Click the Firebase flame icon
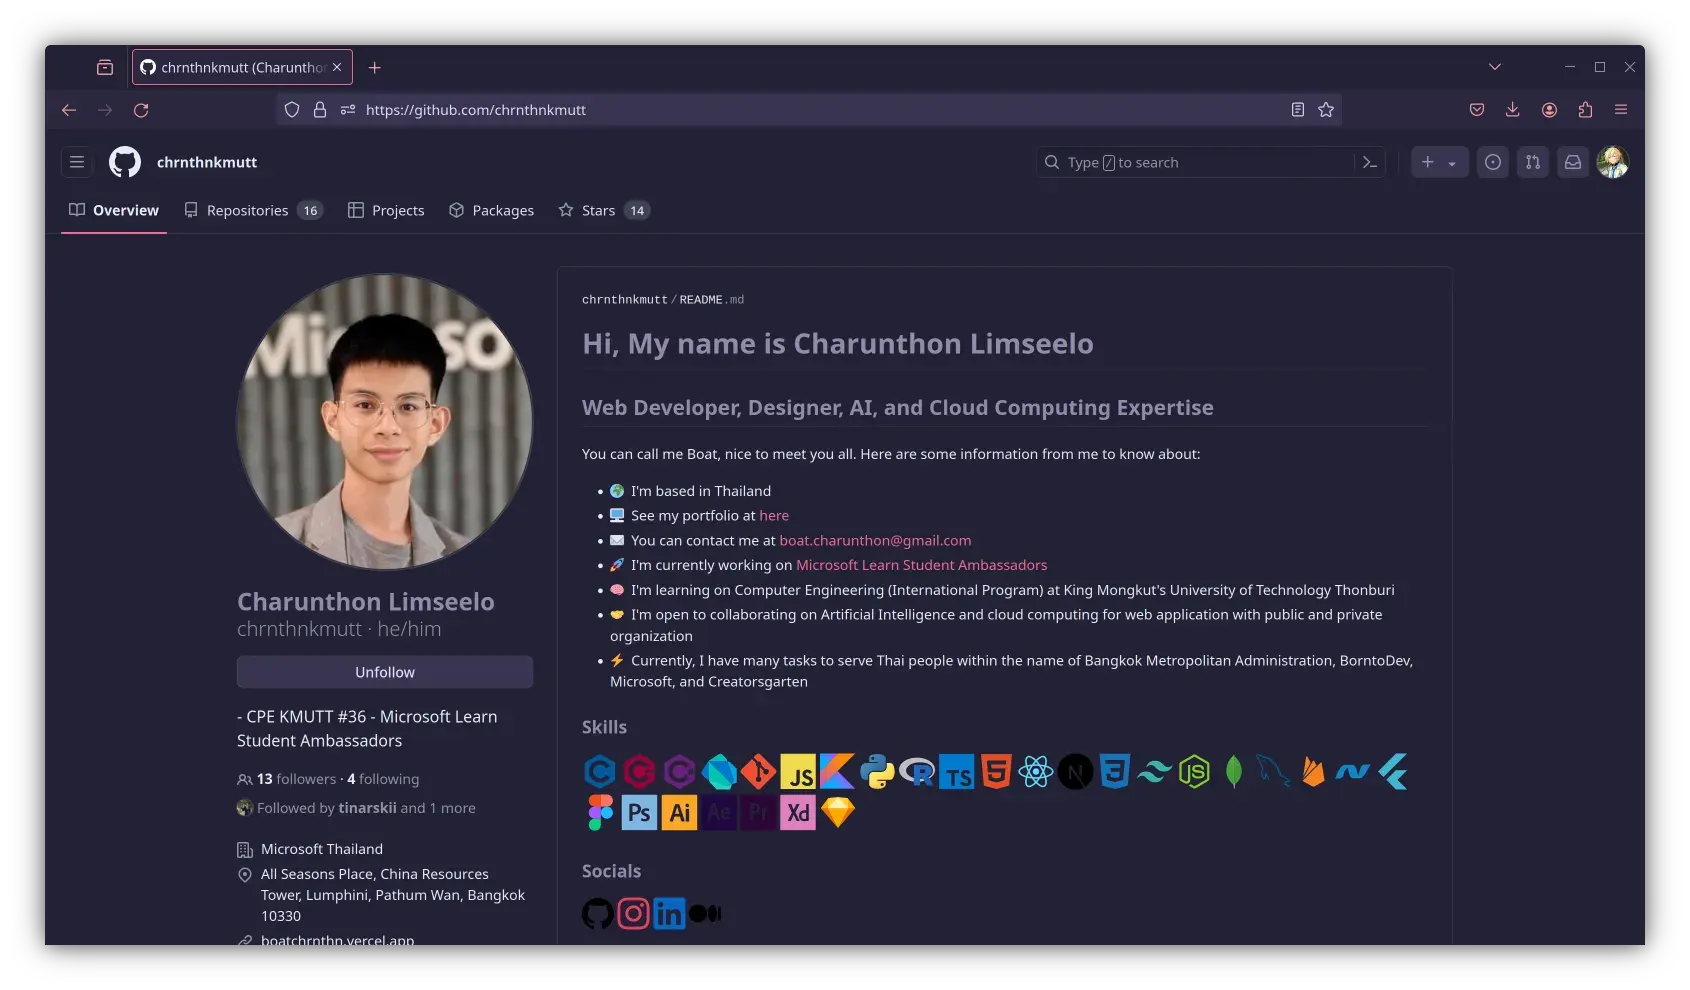 (1313, 772)
